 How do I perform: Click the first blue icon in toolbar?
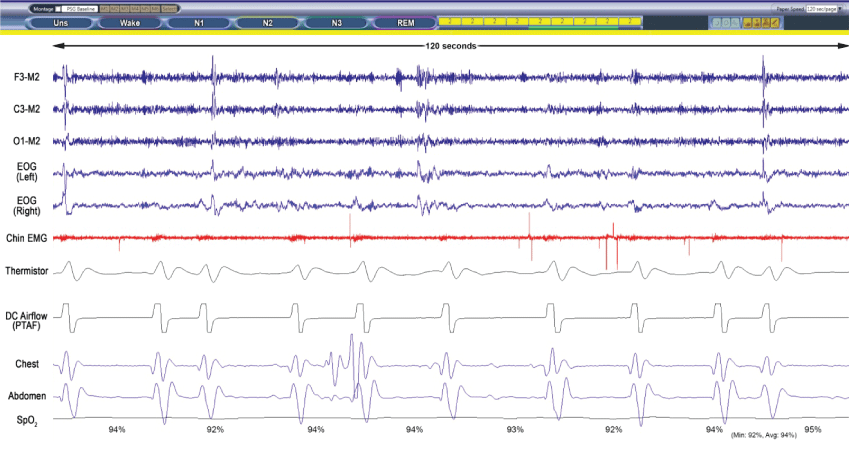click(x=716, y=21)
